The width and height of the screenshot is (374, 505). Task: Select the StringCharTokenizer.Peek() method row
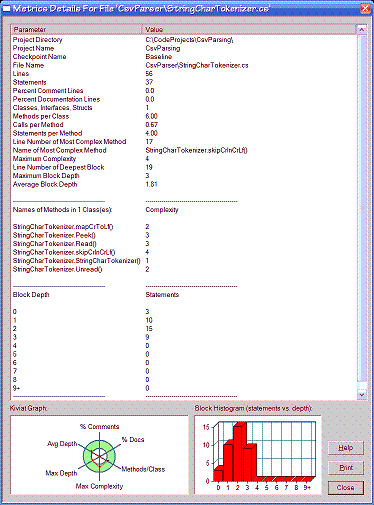[x=184, y=235]
